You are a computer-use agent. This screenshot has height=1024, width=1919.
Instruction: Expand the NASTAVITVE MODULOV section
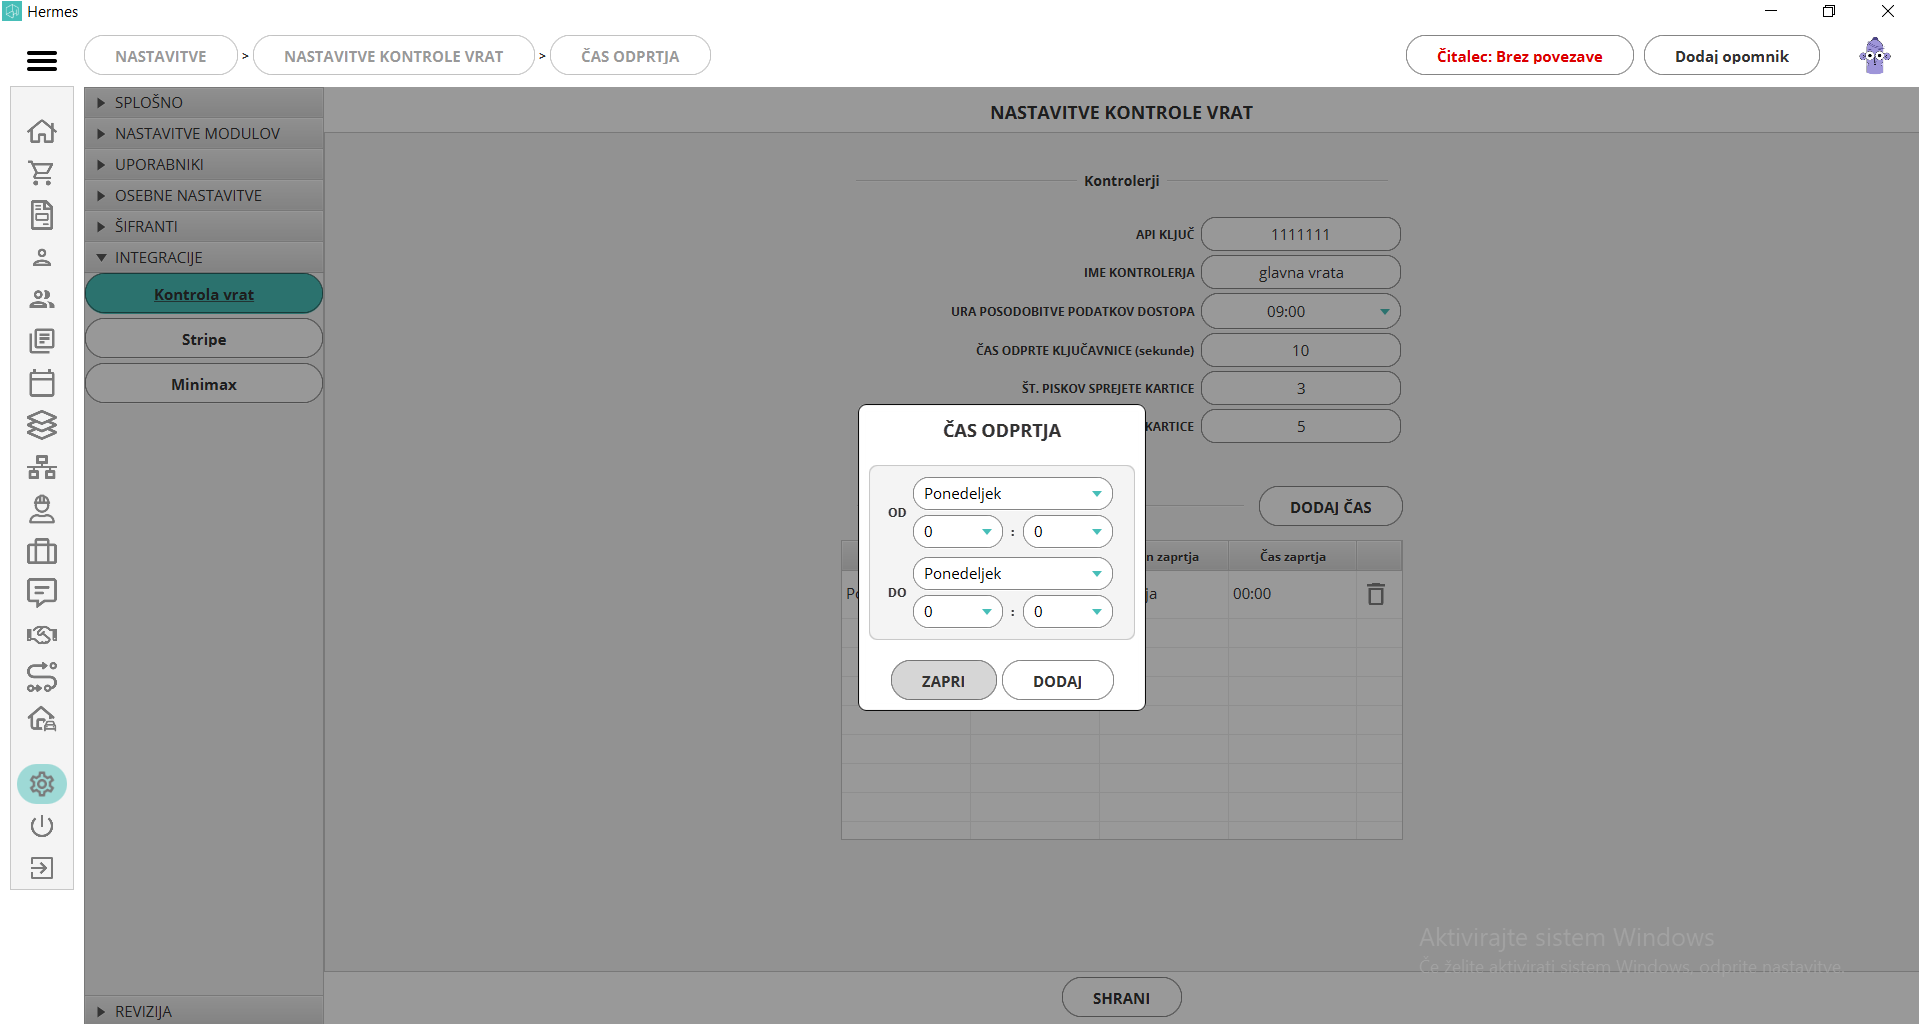[204, 133]
